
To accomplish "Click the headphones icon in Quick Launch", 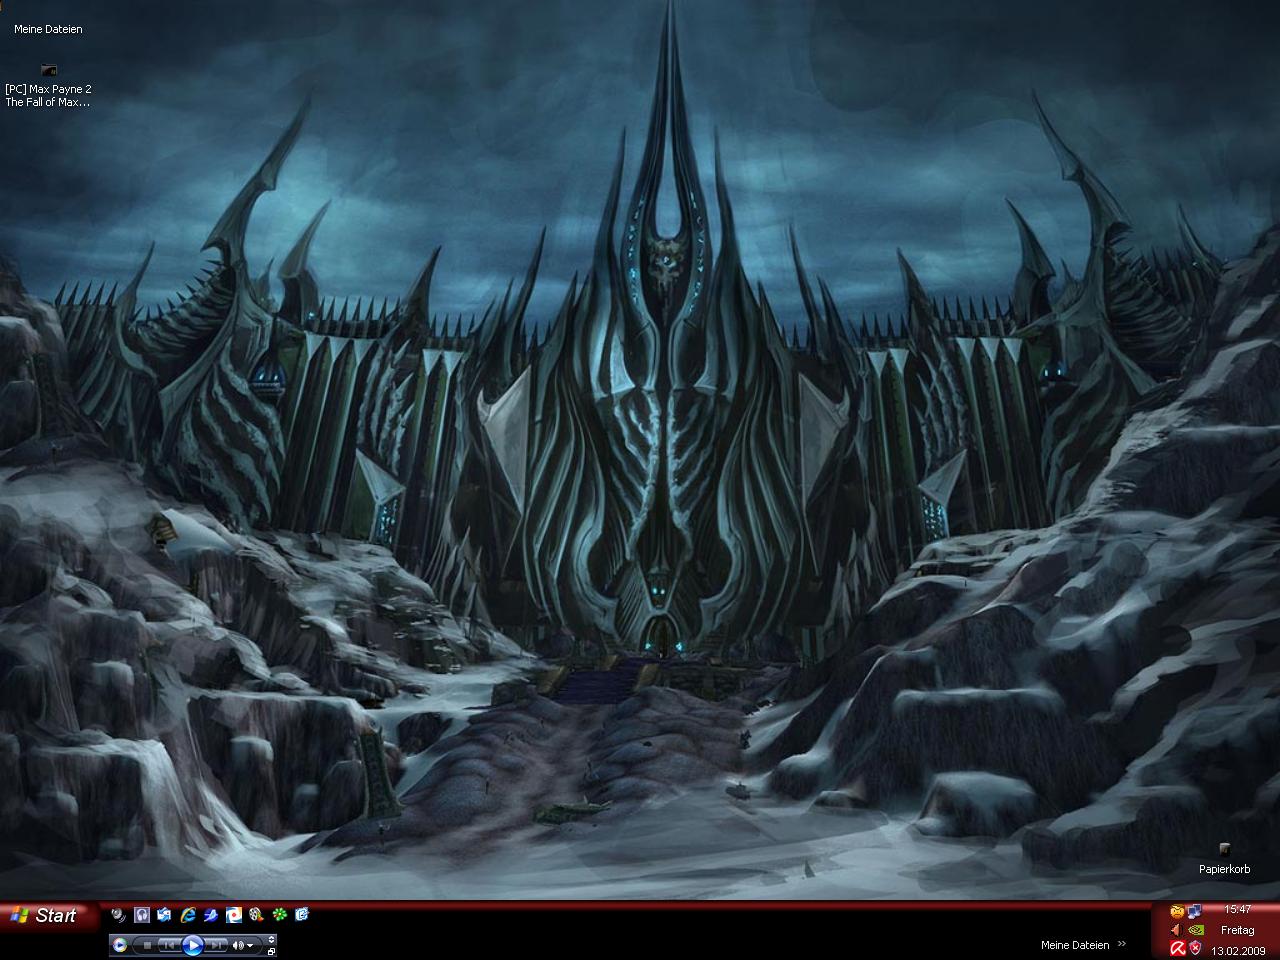I will [x=141, y=914].
